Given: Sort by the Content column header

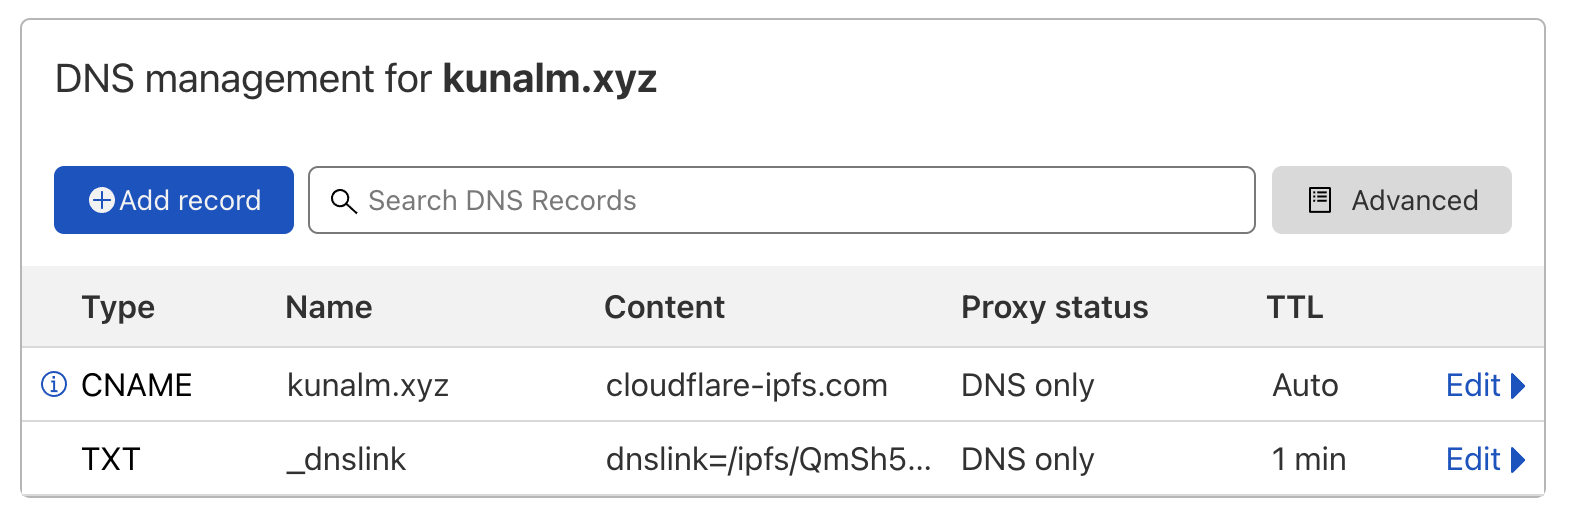Looking at the screenshot, I should click(665, 307).
